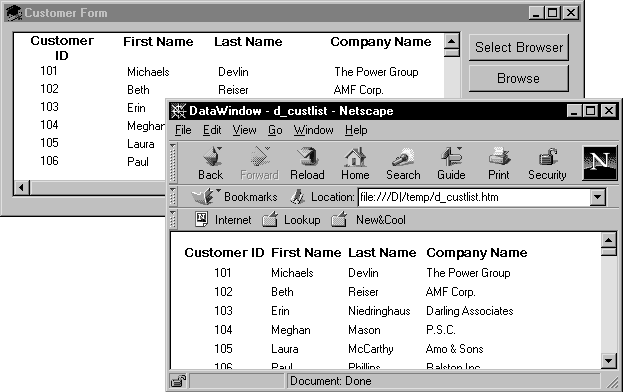Image resolution: width=625 pixels, height=392 pixels.
Task: Click 'P.S.C.' company in Netscape page
Action: point(440,330)
